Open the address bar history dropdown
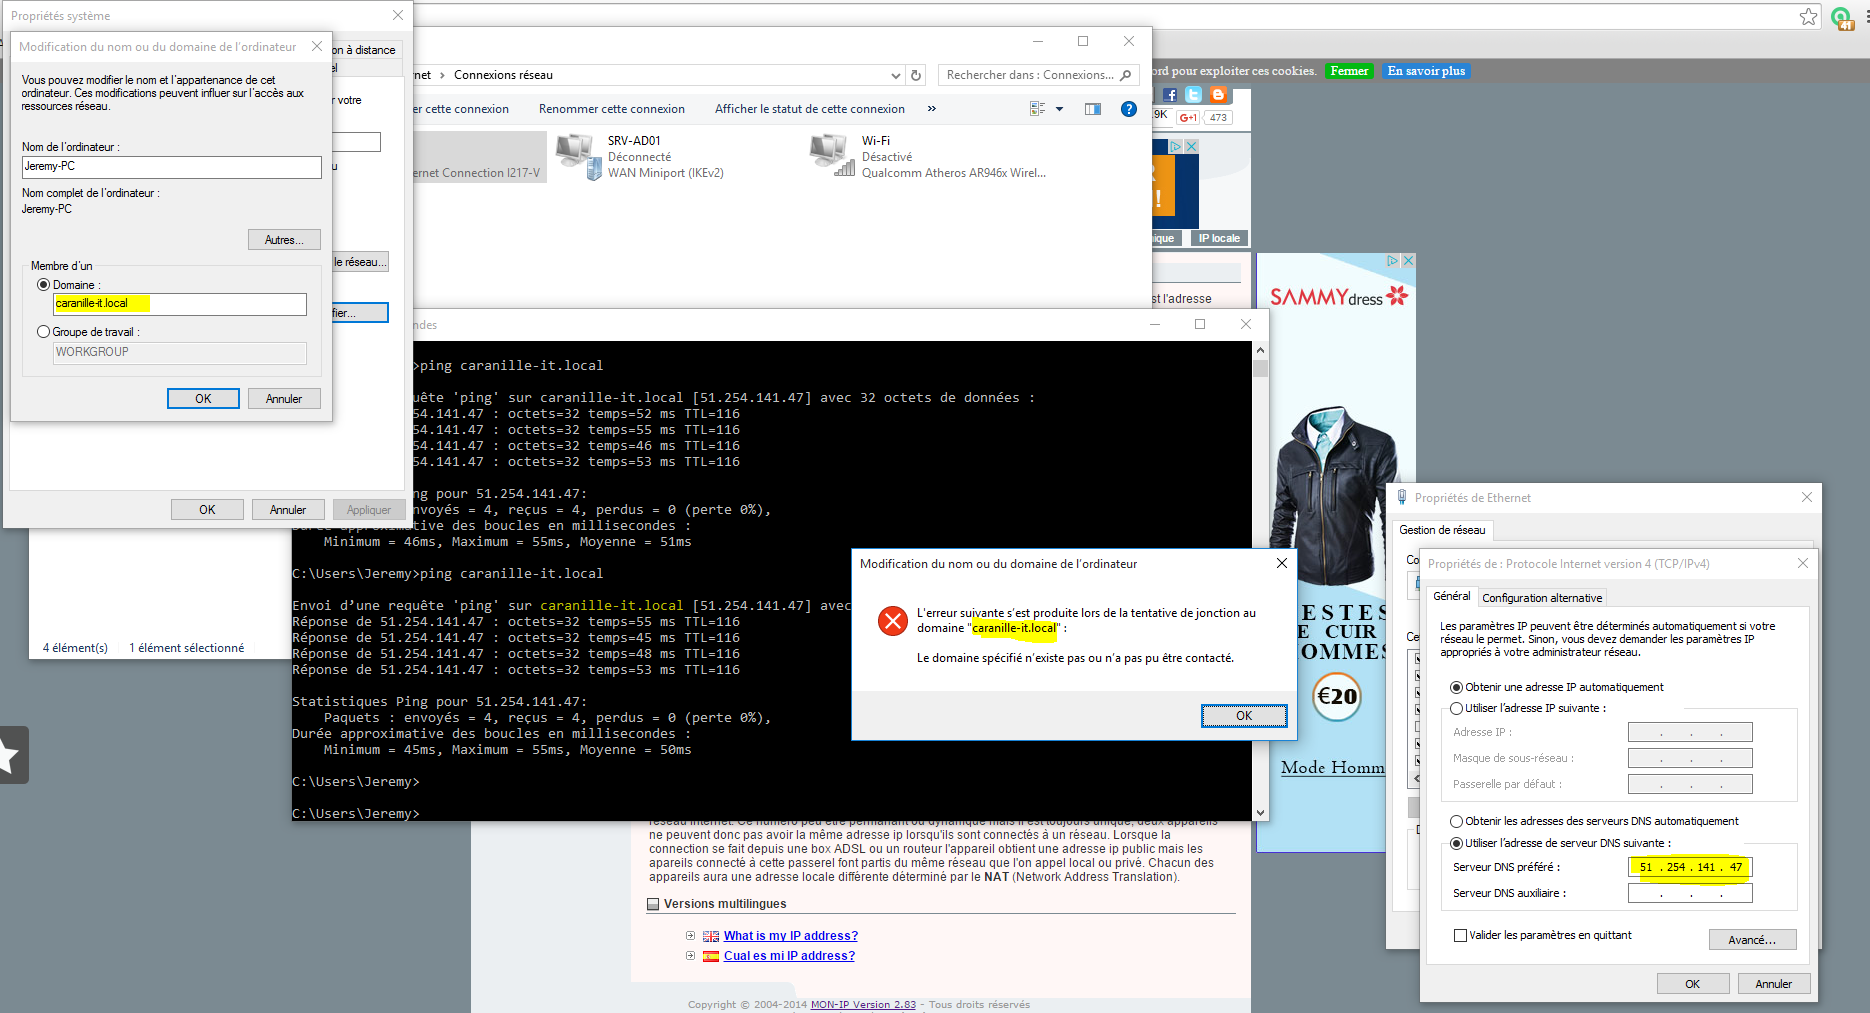 tap(895, 75)
